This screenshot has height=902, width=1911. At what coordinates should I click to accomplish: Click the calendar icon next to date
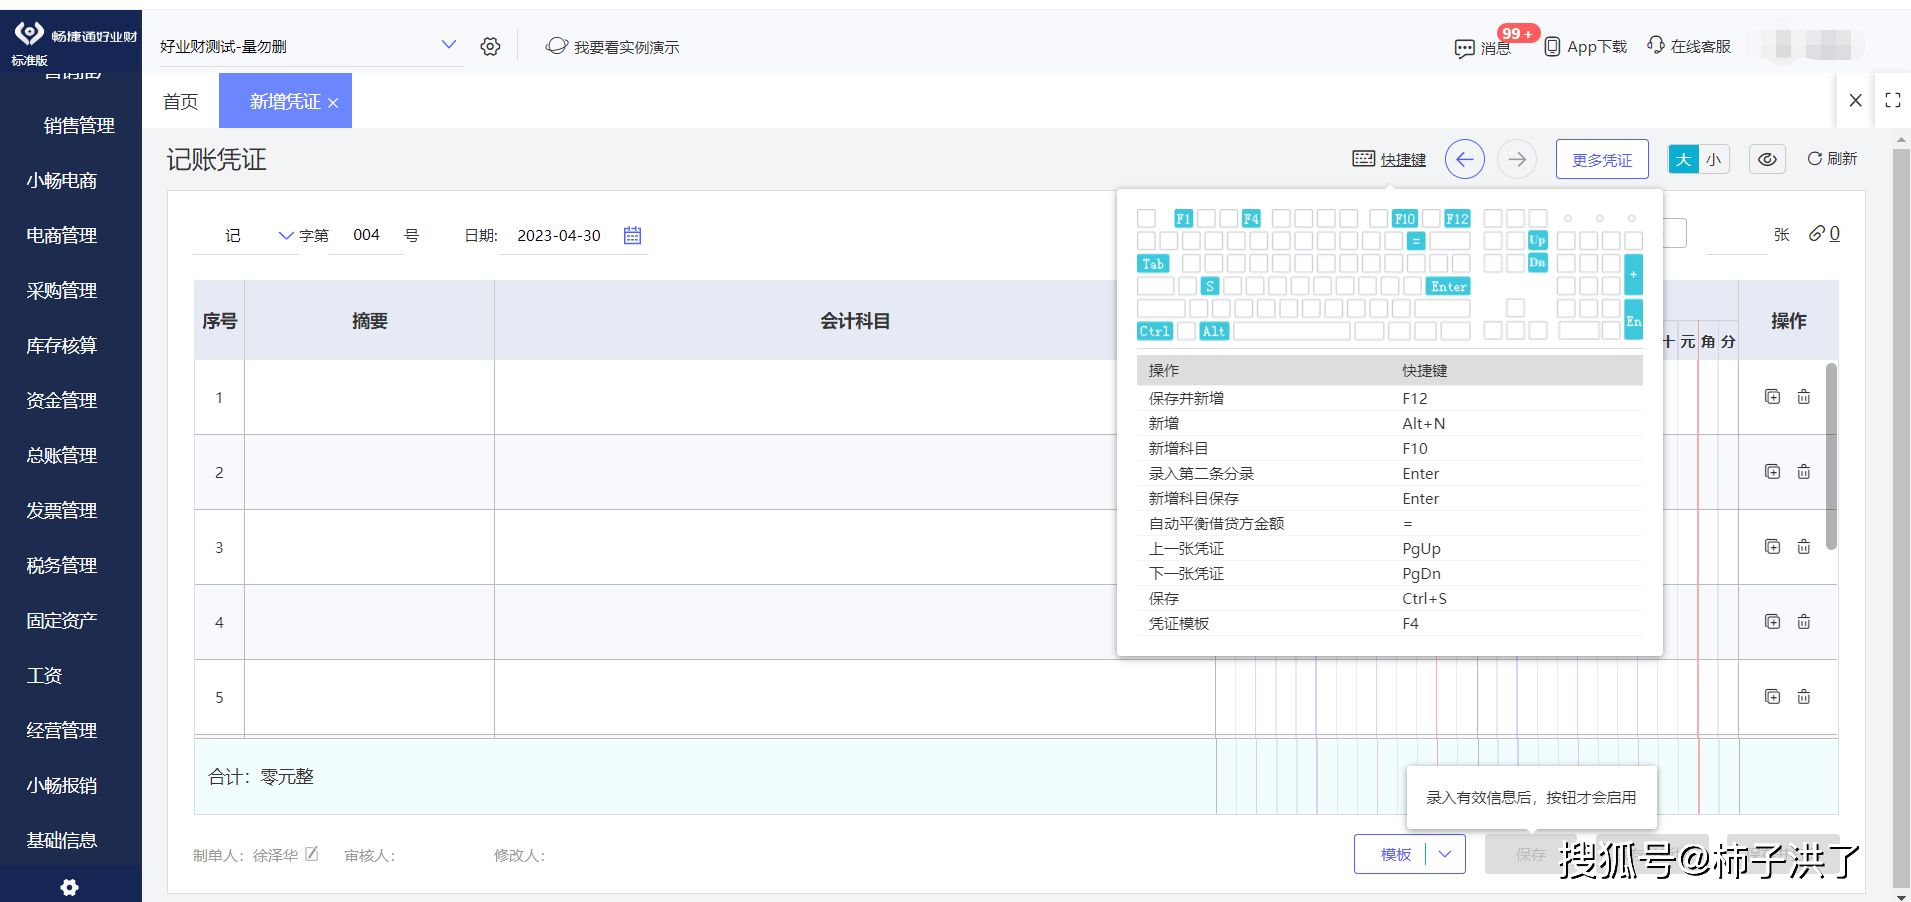(x=632, y=235)
